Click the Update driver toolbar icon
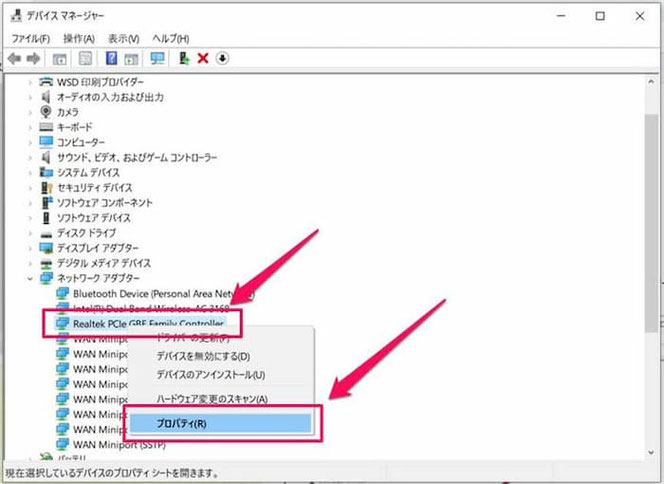Viewport: 664px width, 484px height. (184, 58)
